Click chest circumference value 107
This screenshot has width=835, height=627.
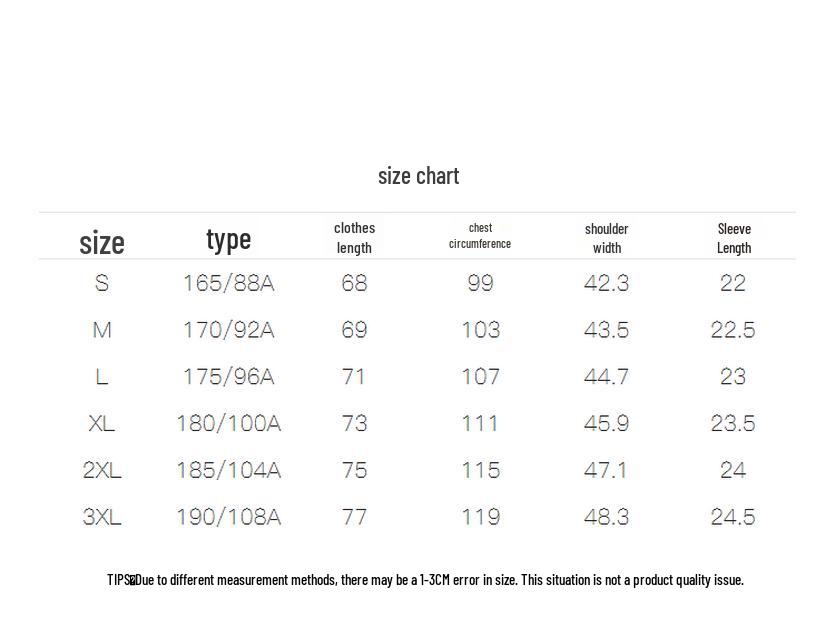[480, 377]
